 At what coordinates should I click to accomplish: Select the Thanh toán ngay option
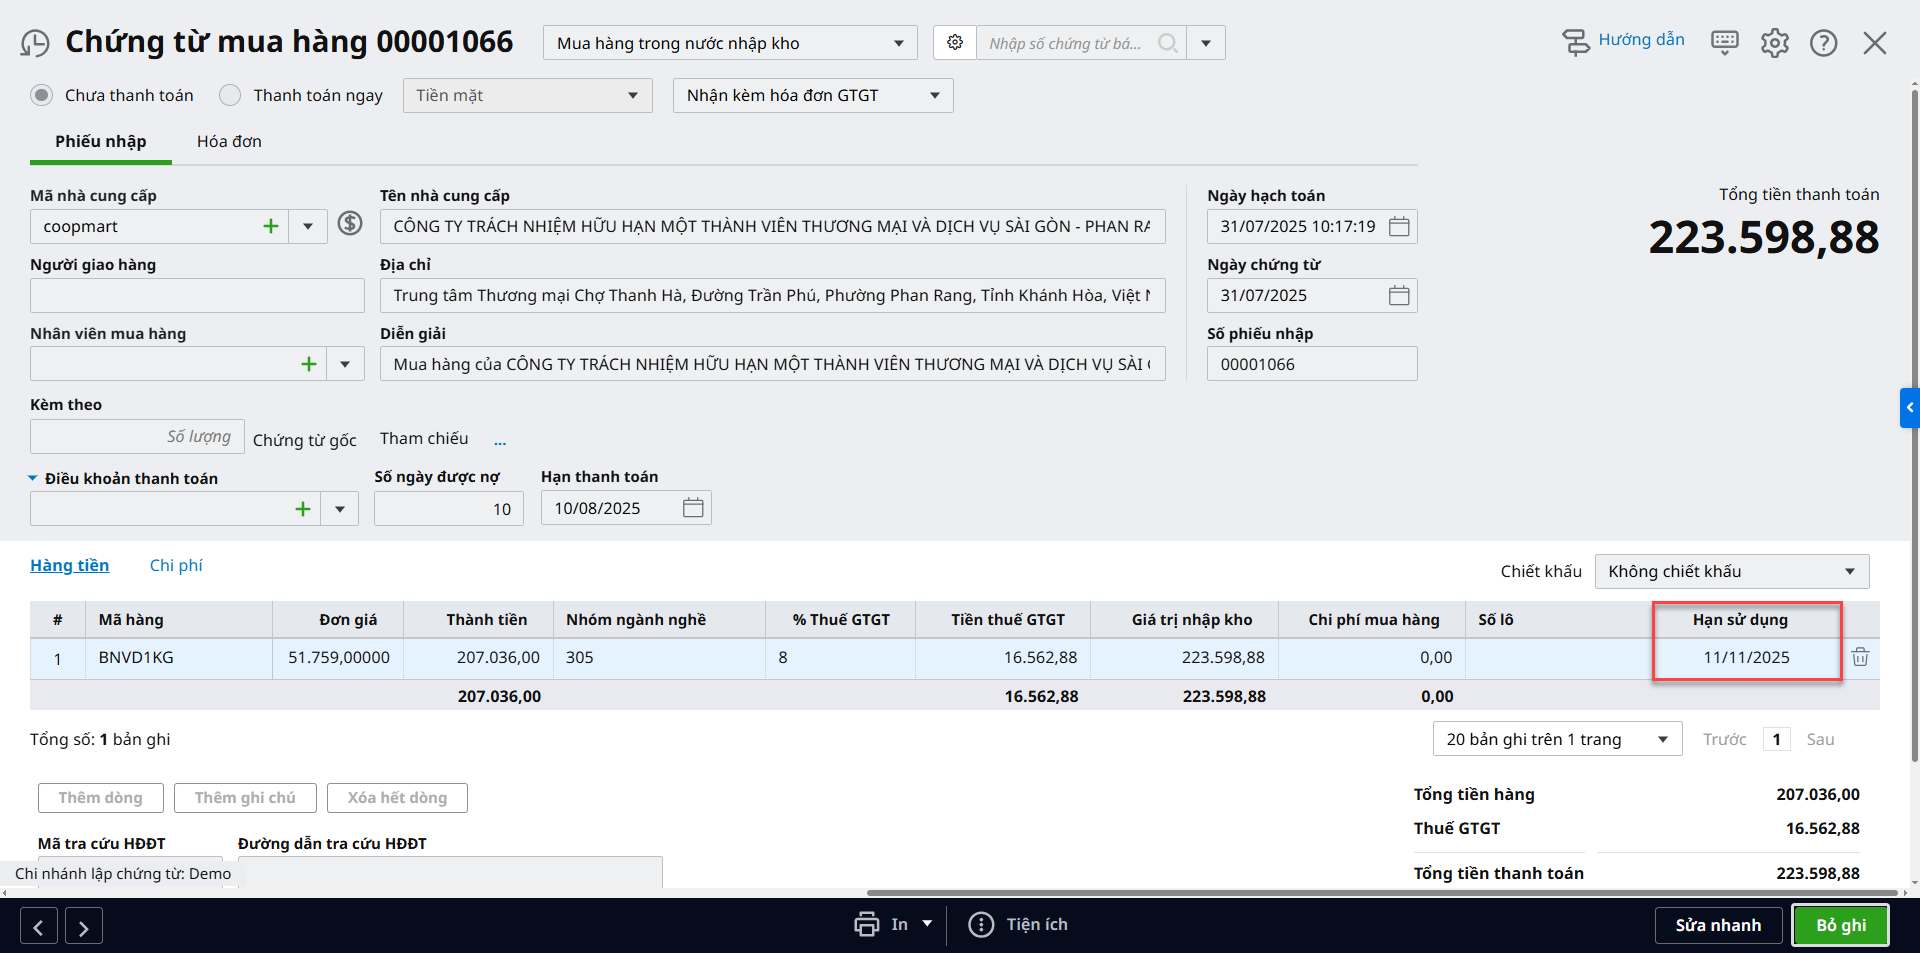click(230, 95)
